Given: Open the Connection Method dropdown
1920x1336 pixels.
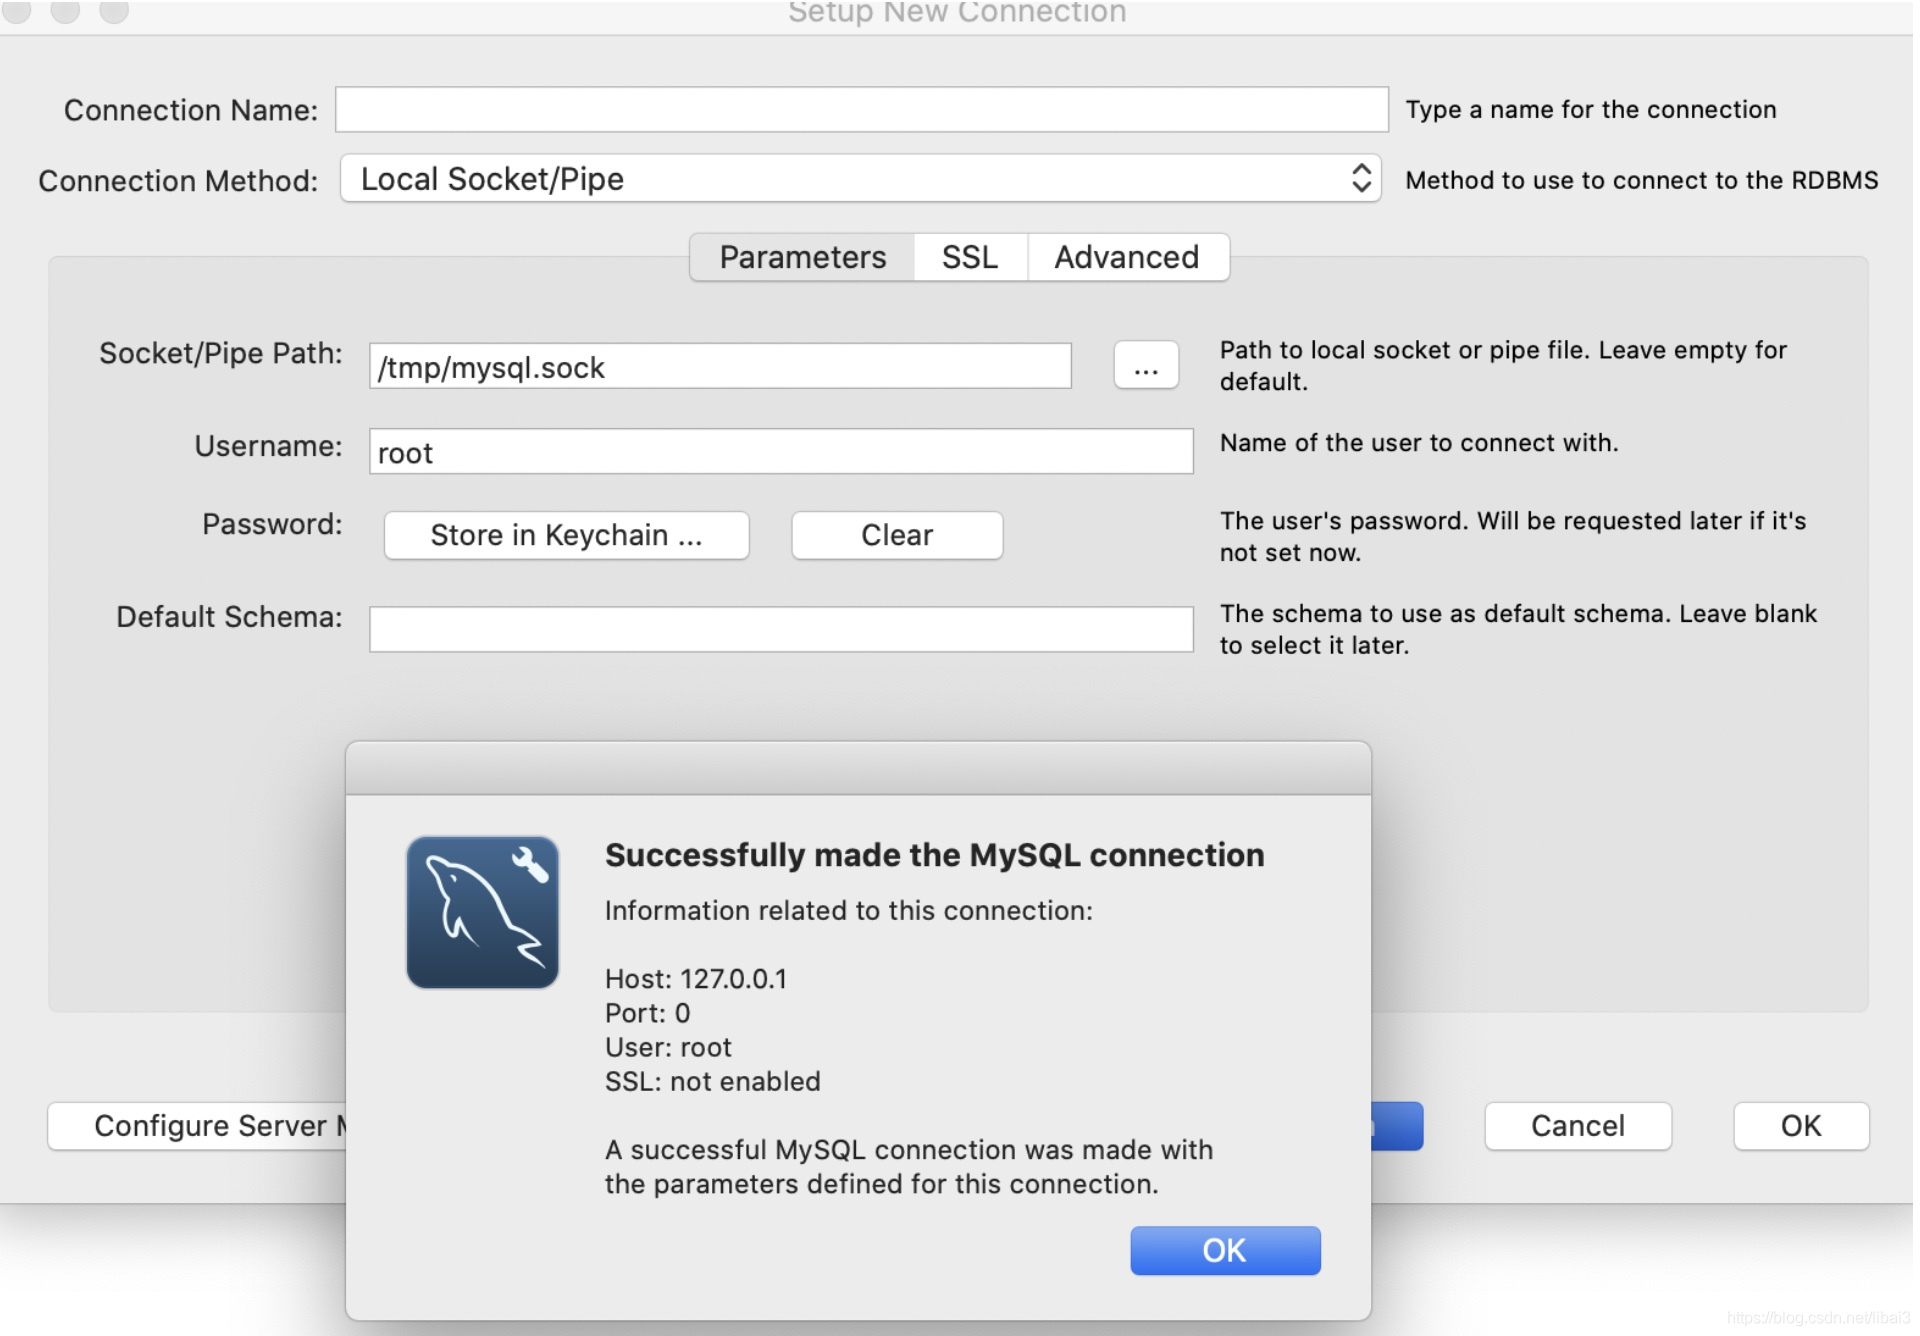Looking at the screenshot, I should (860, 179).
